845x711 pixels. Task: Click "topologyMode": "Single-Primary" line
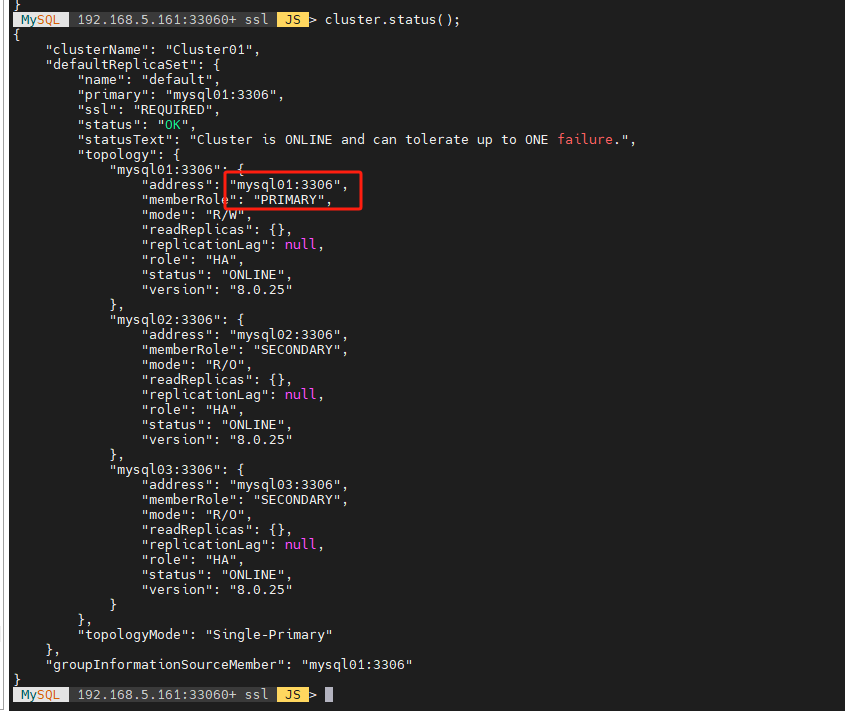(205, 634)
